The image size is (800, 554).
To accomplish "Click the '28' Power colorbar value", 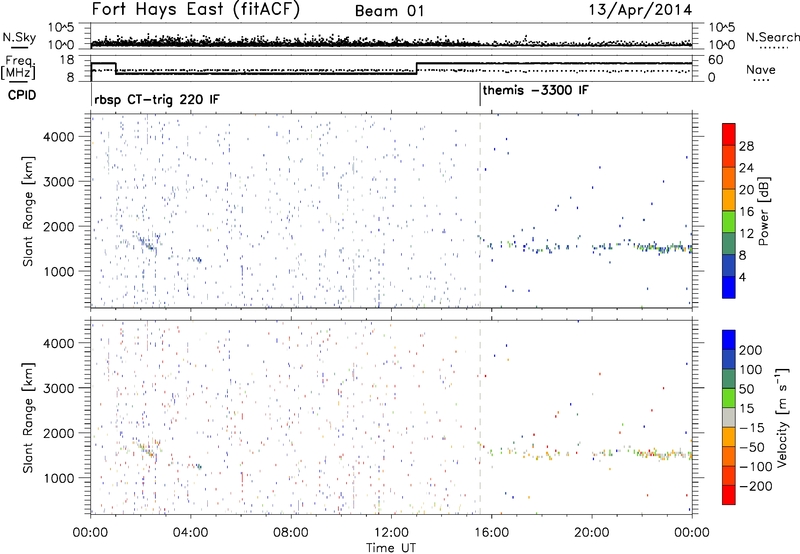I will [x=746, y=146].
